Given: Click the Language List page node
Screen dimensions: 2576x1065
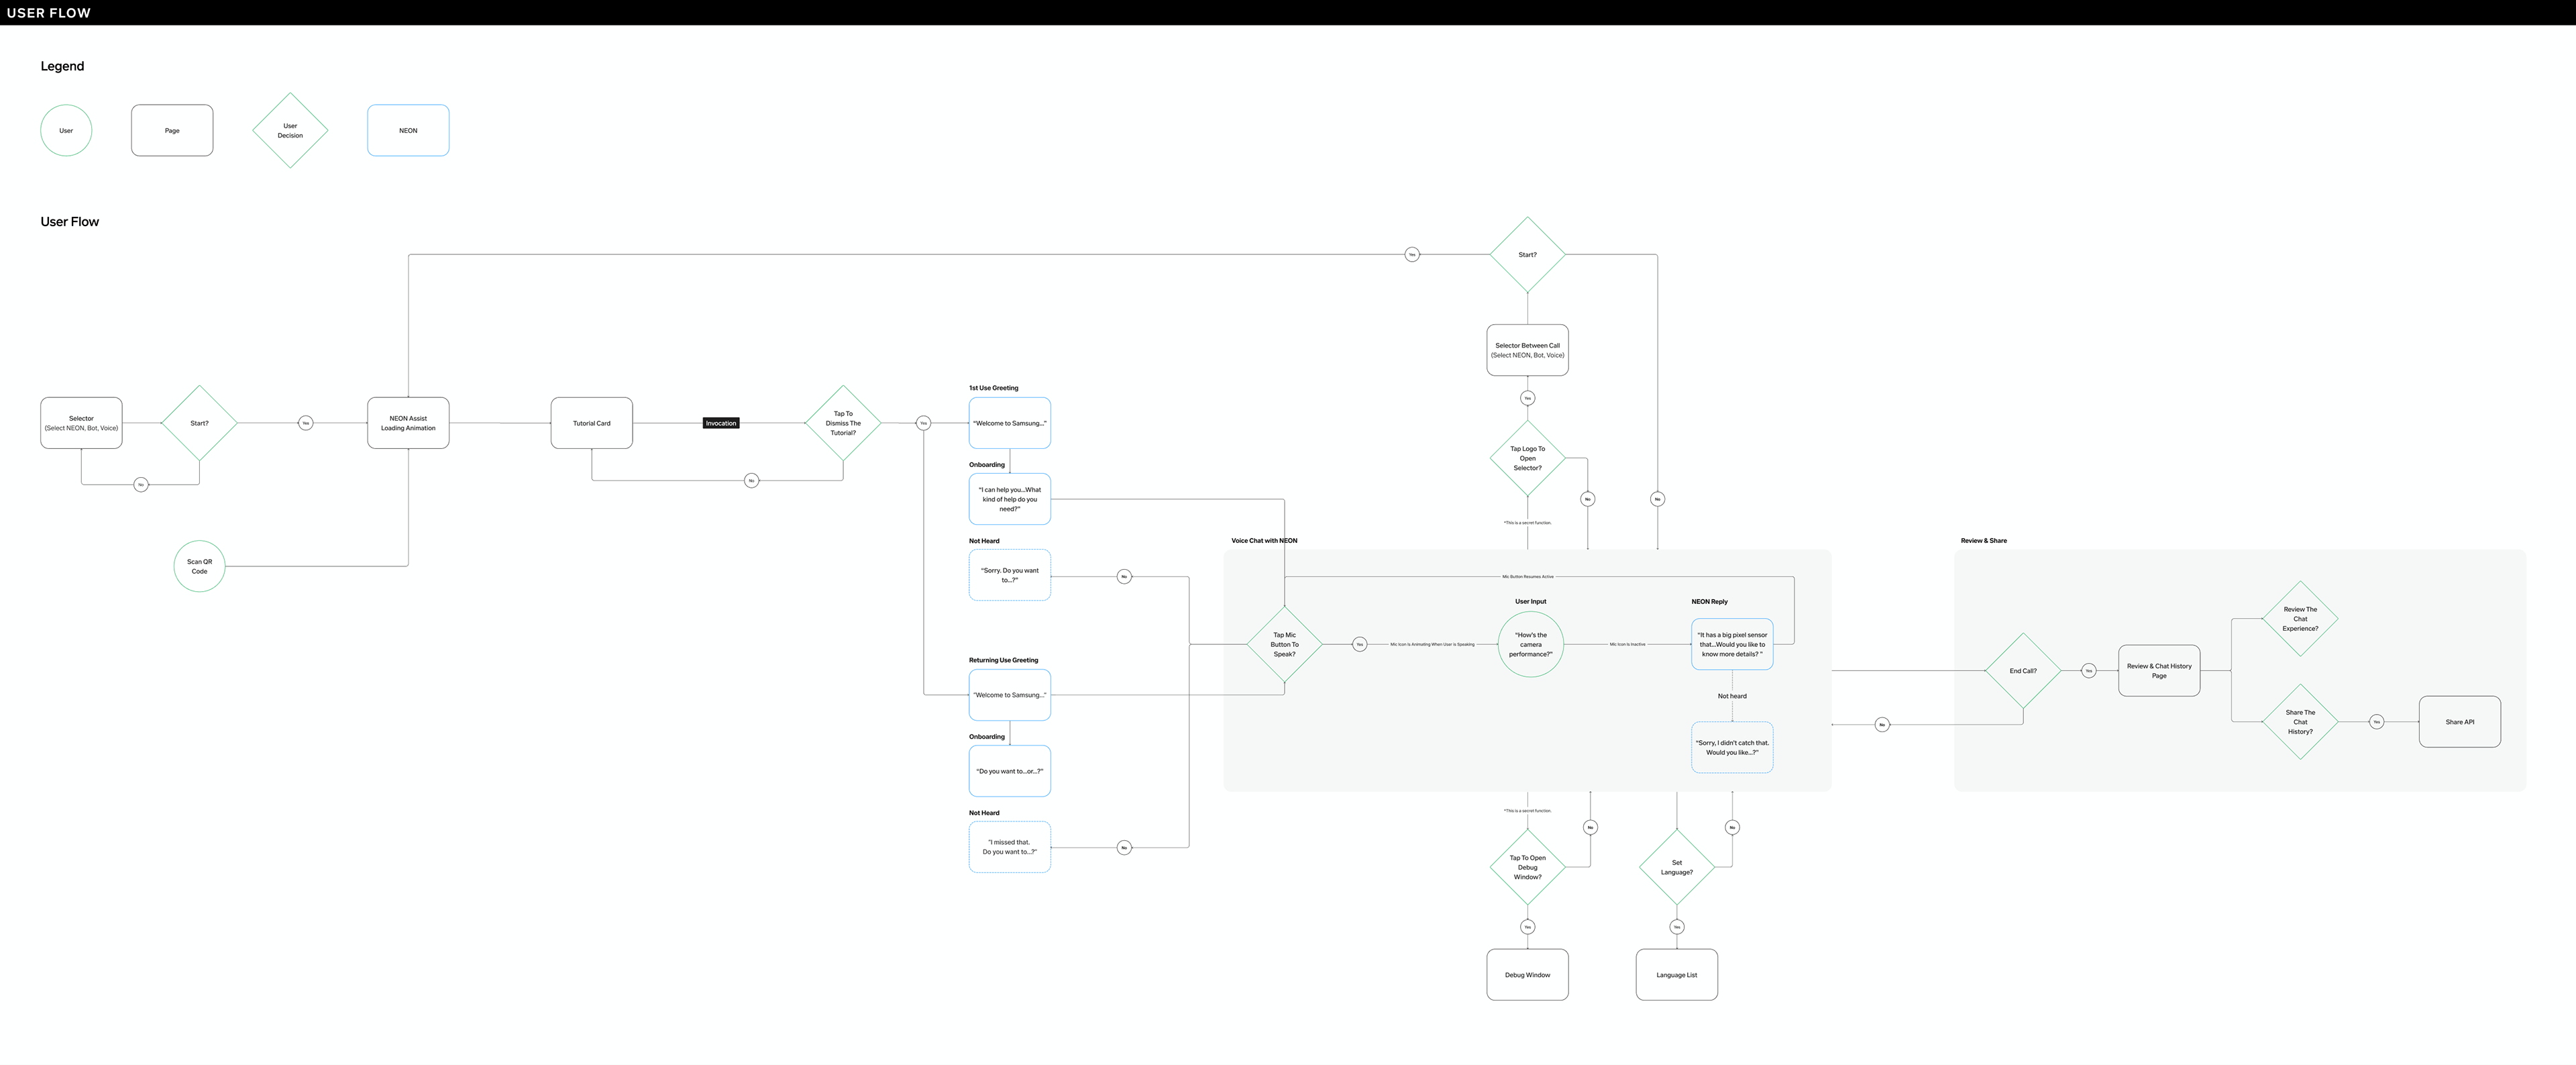Looking at the screenshot, I should [1676, 975].
